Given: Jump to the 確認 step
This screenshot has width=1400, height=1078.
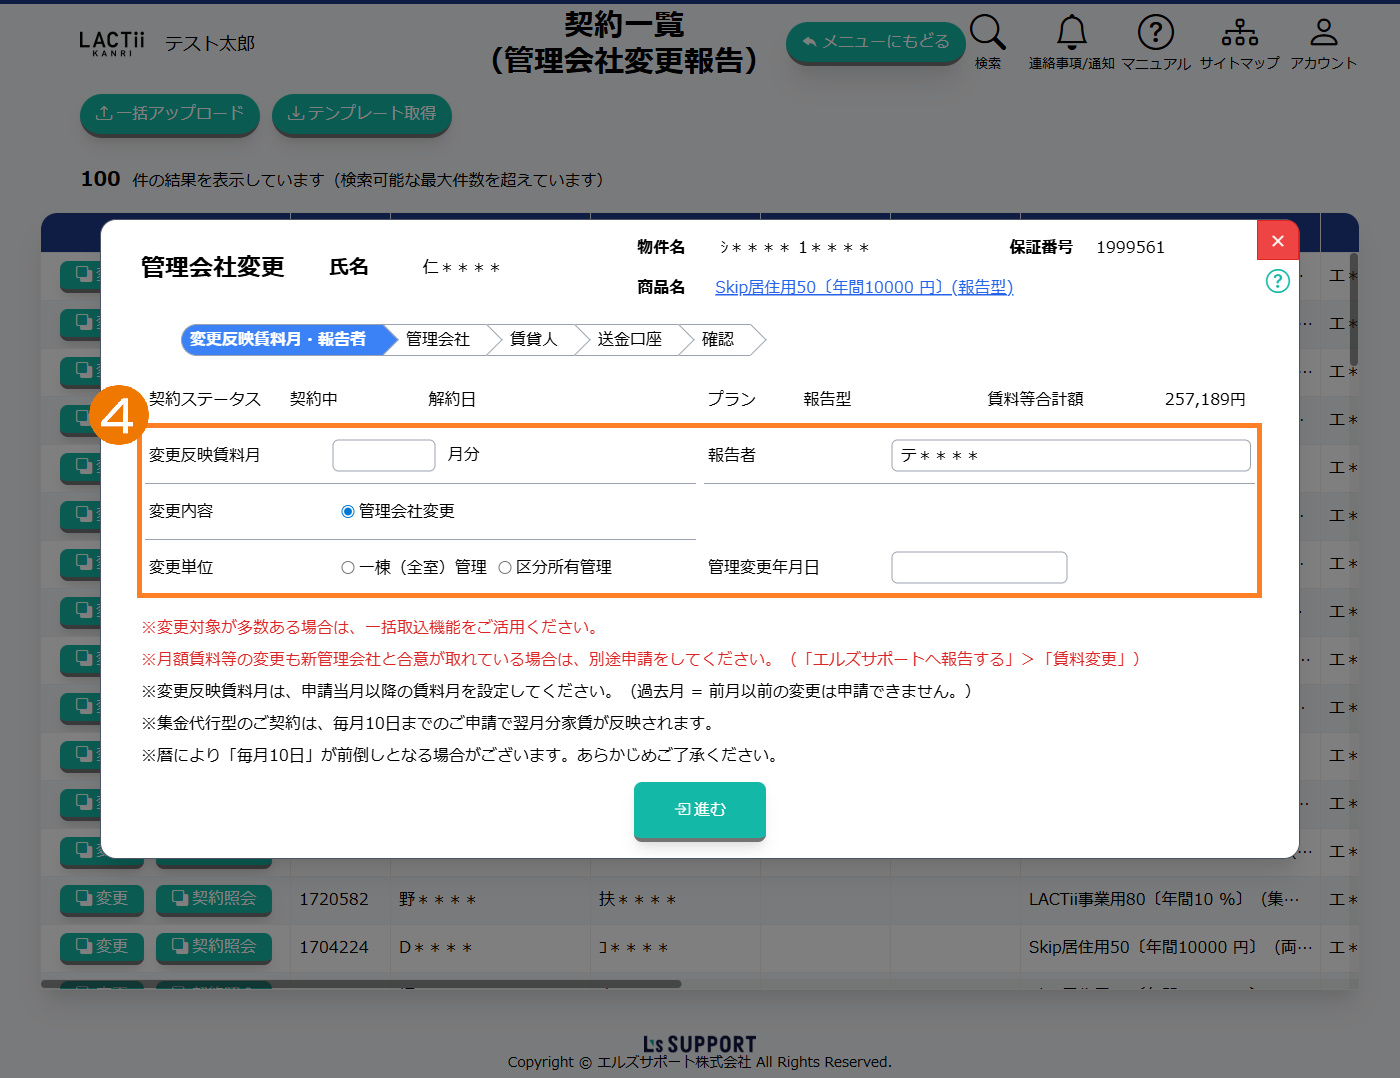Looking at the screenshot, I should 718,340.
